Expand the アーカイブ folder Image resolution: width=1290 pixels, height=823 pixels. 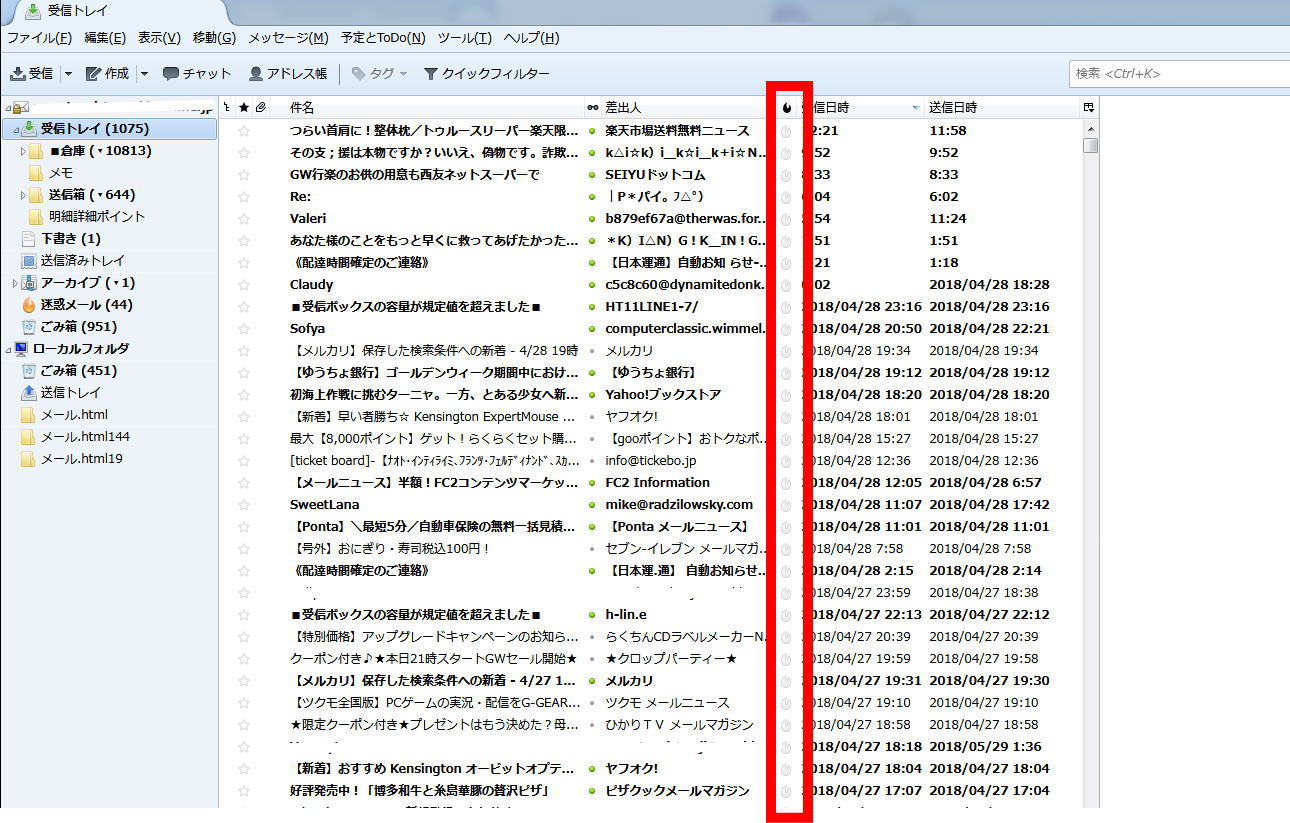click(x=15, y=283)
